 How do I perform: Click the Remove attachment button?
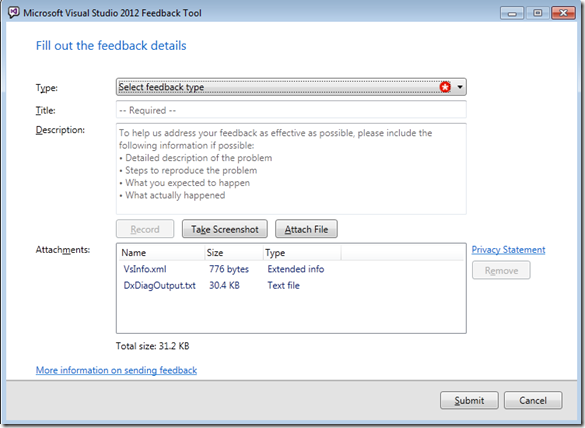pyautogui.click(x=501, y=270)
